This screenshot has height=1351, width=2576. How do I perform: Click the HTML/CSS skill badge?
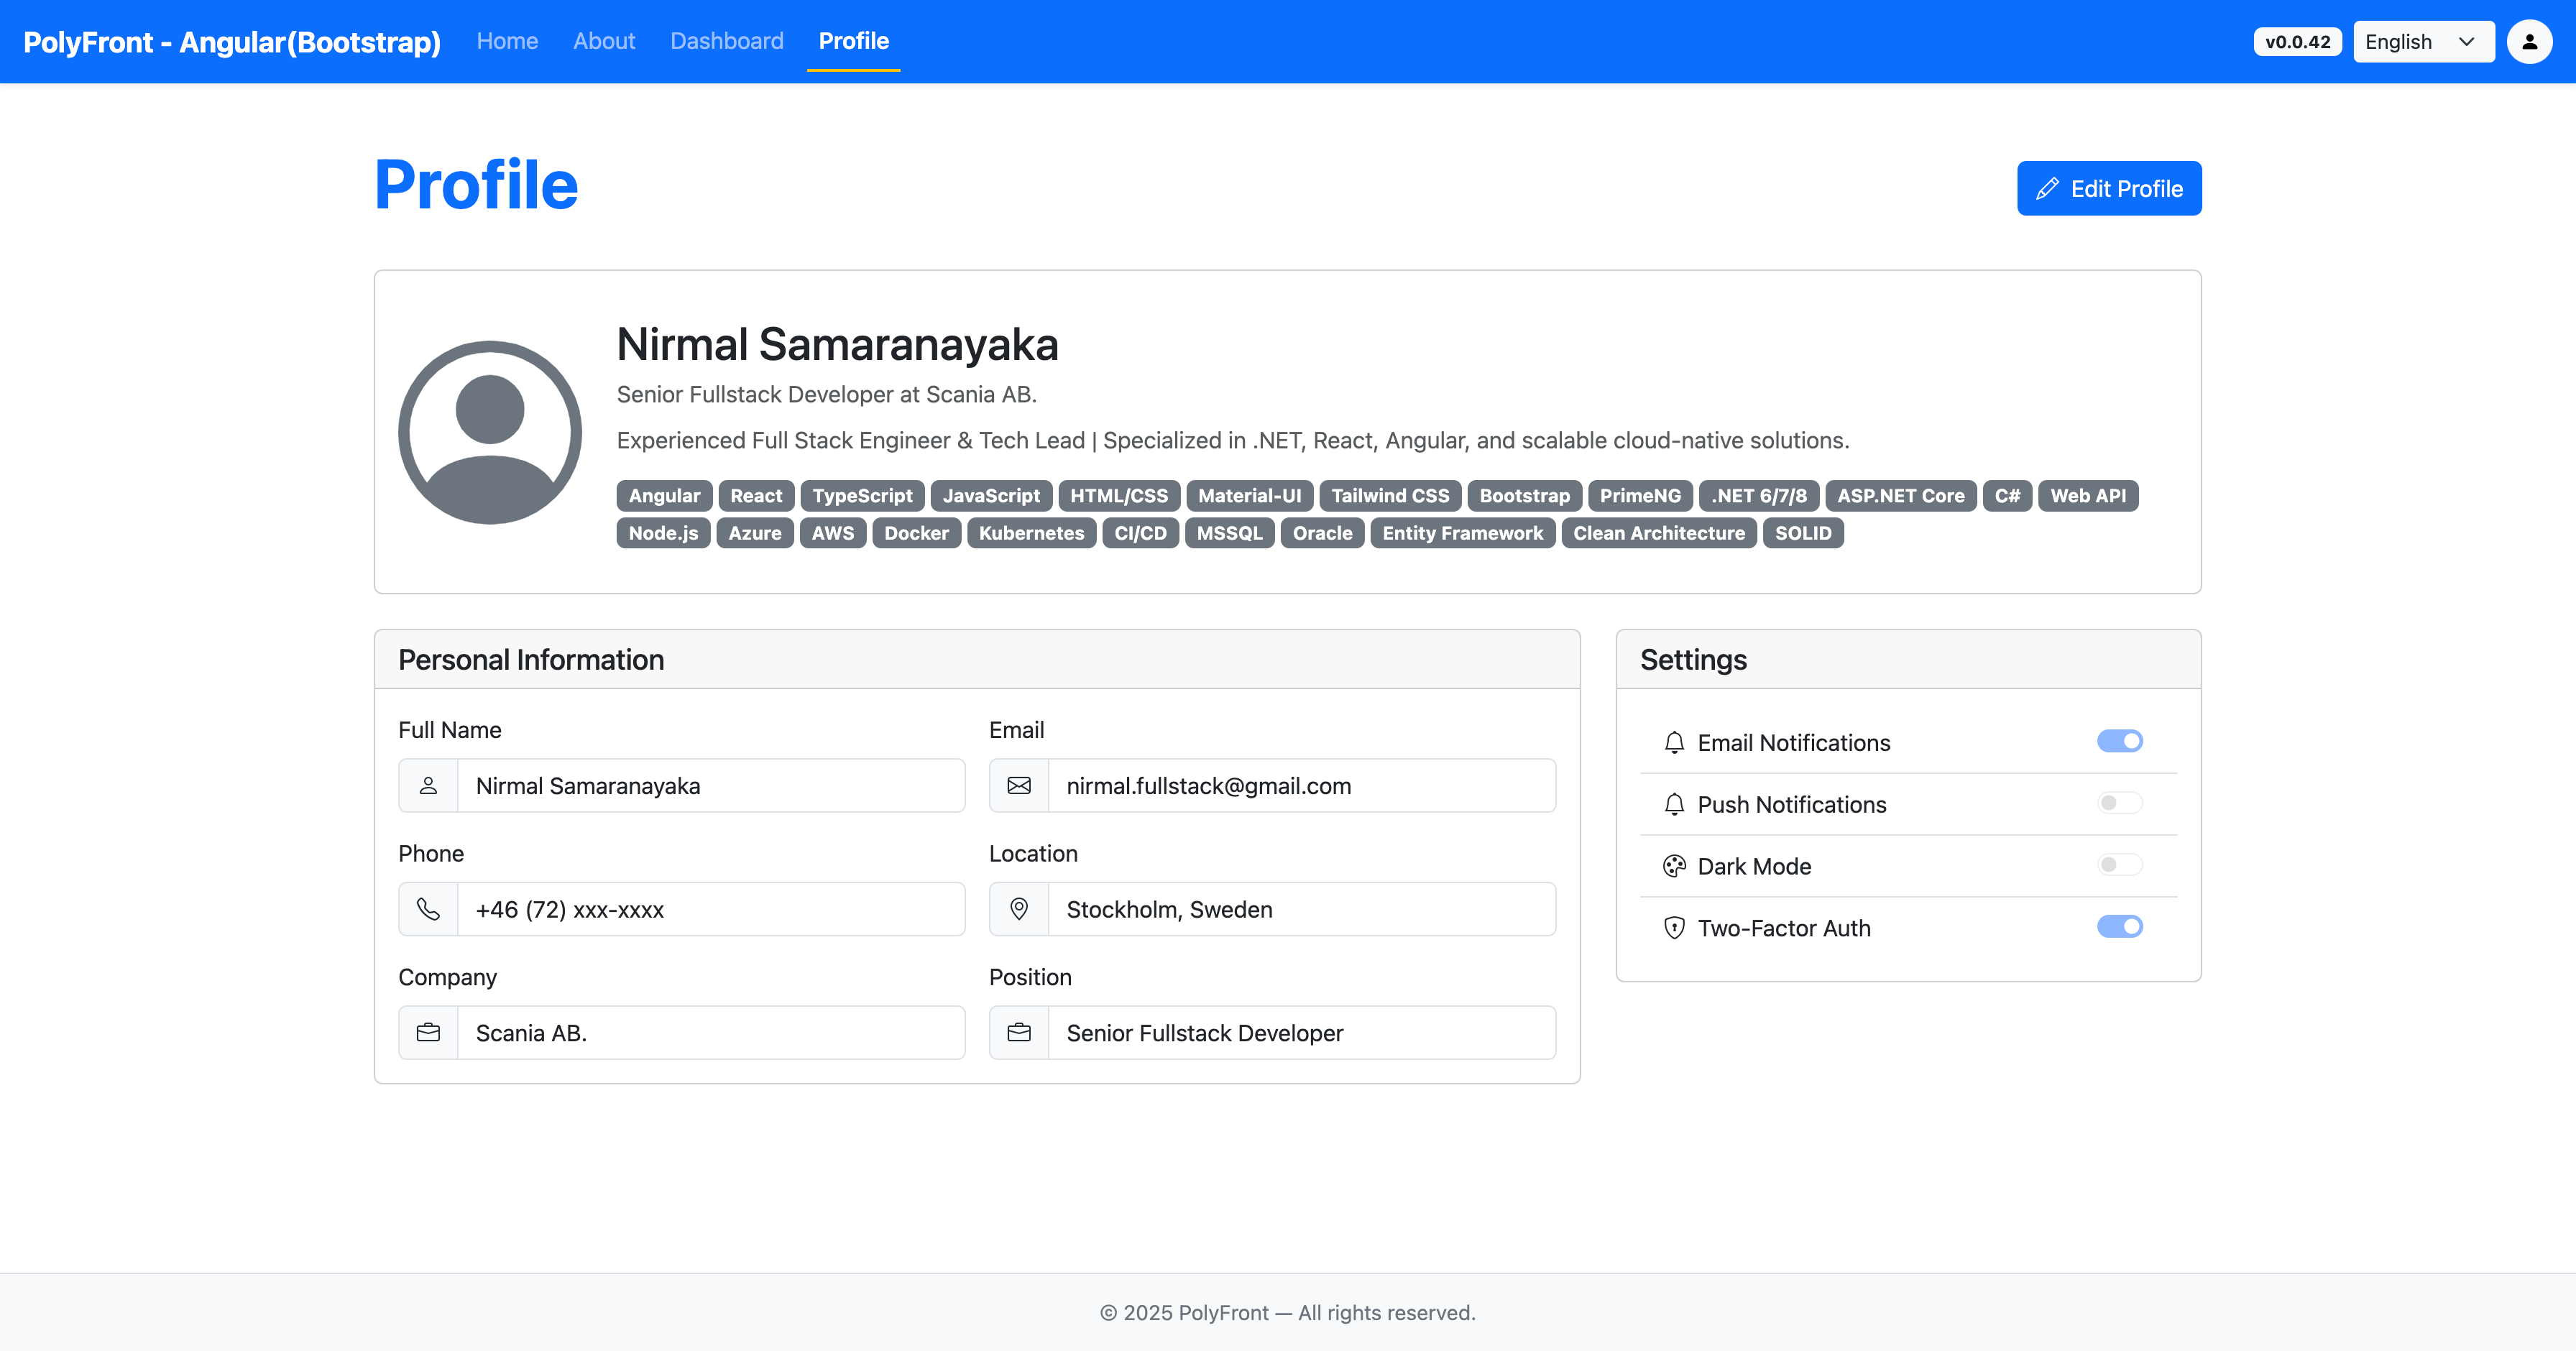pyautogui.click(x=1119, y=495)
